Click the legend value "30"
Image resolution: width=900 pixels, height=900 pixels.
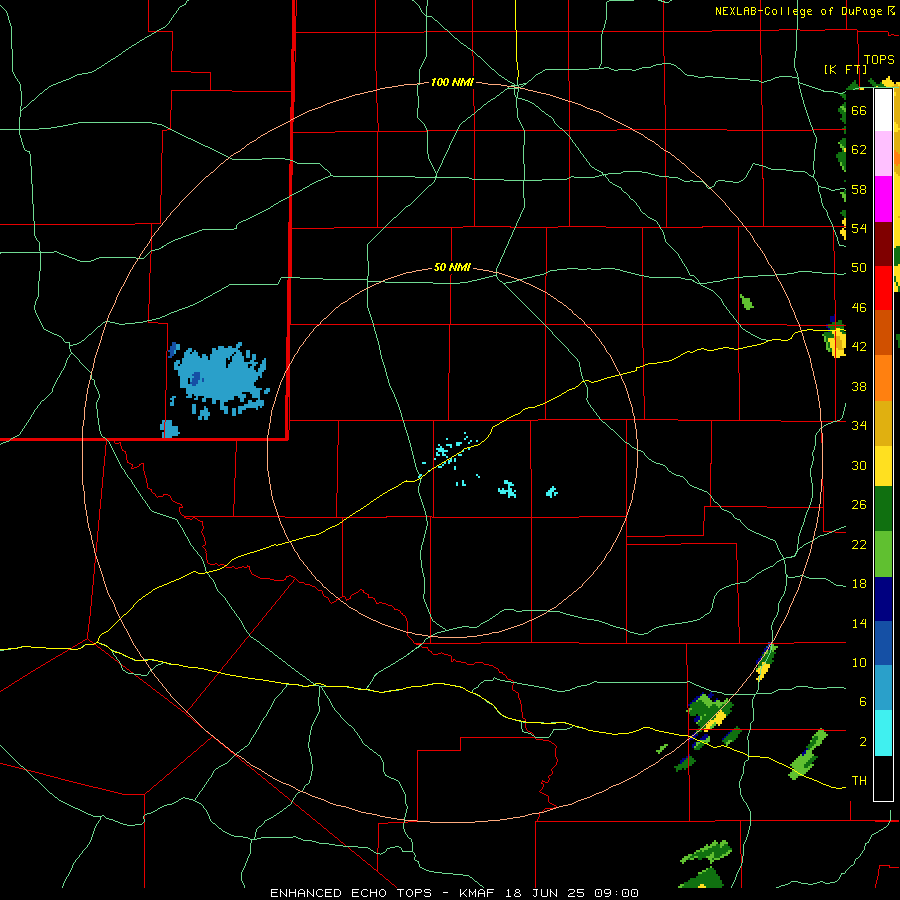click(x=859, y=465)
